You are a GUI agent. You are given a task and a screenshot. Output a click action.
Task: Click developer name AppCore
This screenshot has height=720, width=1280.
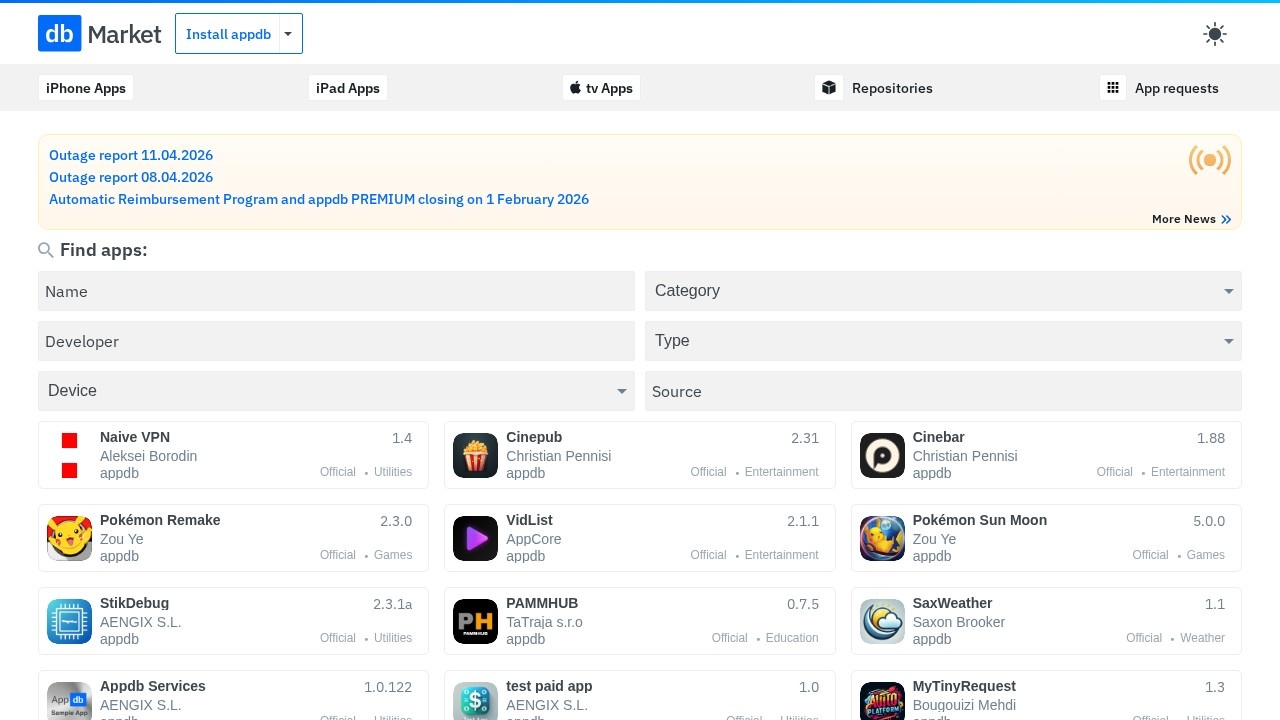534,539
